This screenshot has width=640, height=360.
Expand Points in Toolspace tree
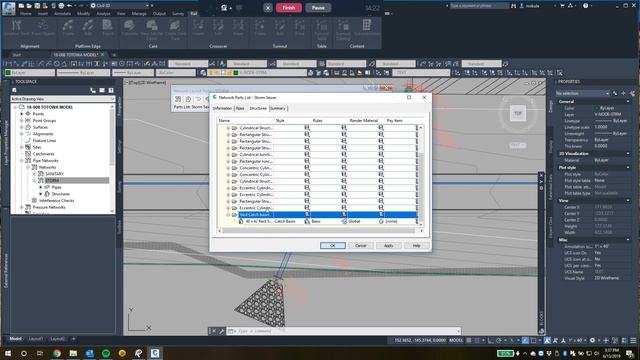(22, 114)
